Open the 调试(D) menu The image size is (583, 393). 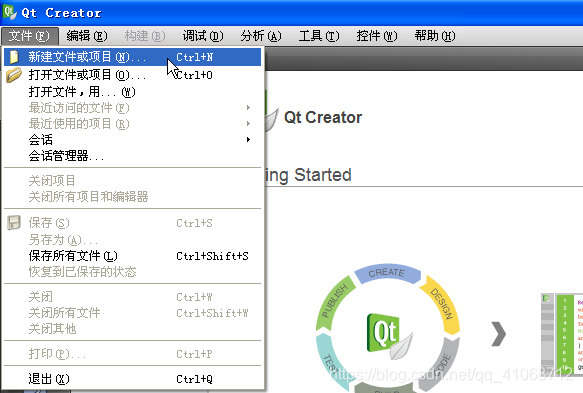(203, 36)
